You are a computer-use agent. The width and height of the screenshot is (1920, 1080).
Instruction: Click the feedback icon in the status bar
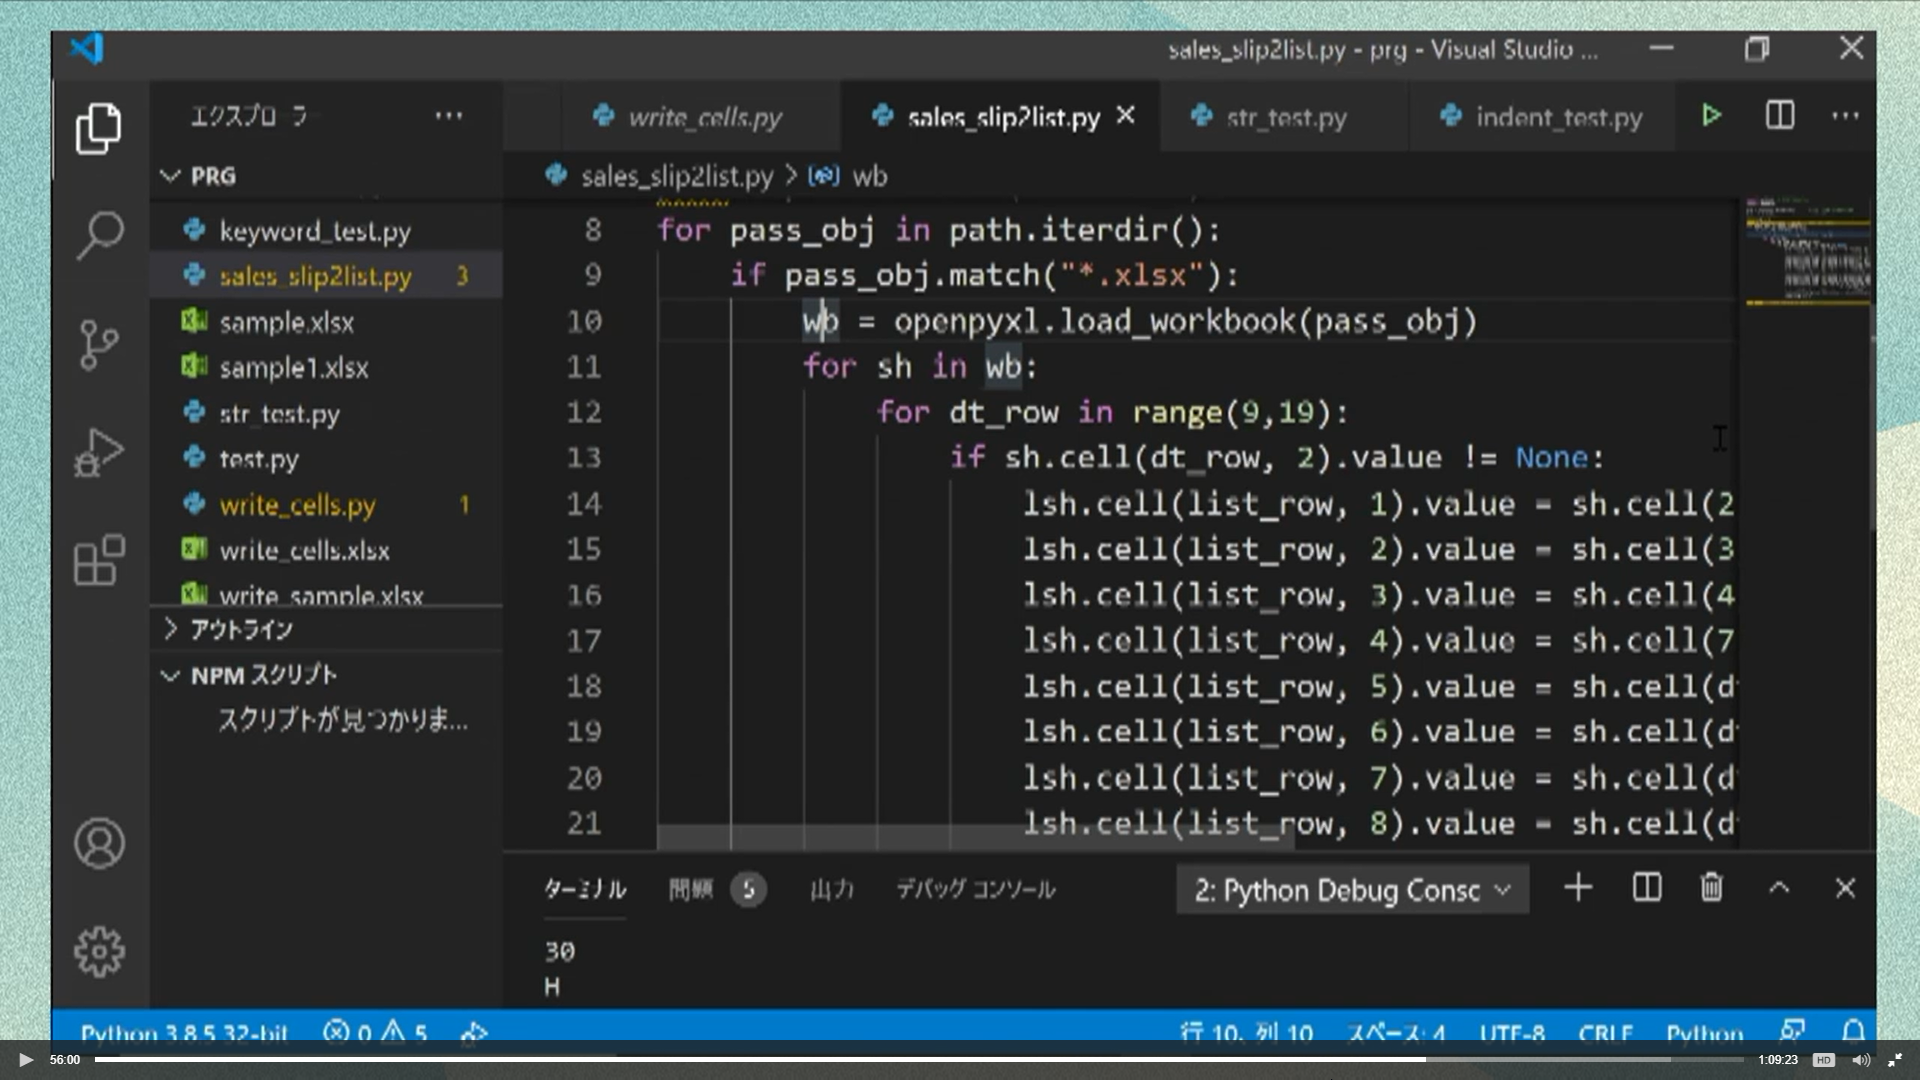(1792, 1030)
